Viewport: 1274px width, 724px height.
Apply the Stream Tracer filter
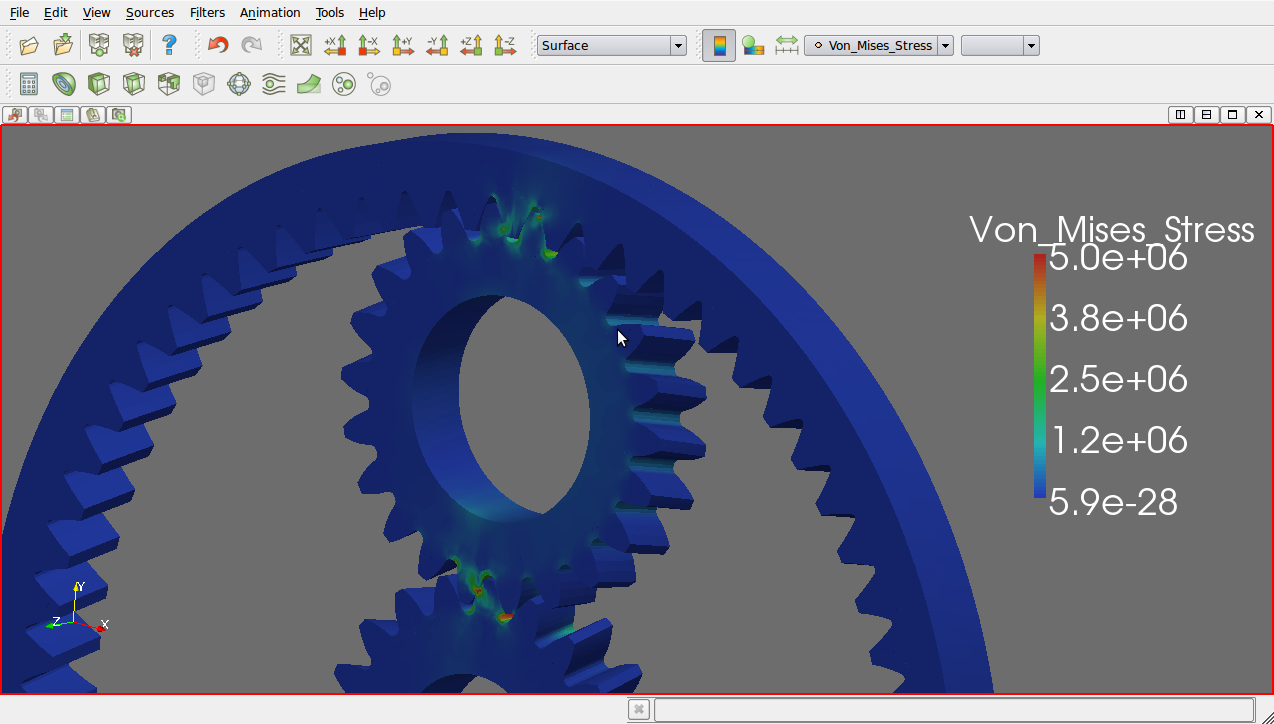point(274,84)
